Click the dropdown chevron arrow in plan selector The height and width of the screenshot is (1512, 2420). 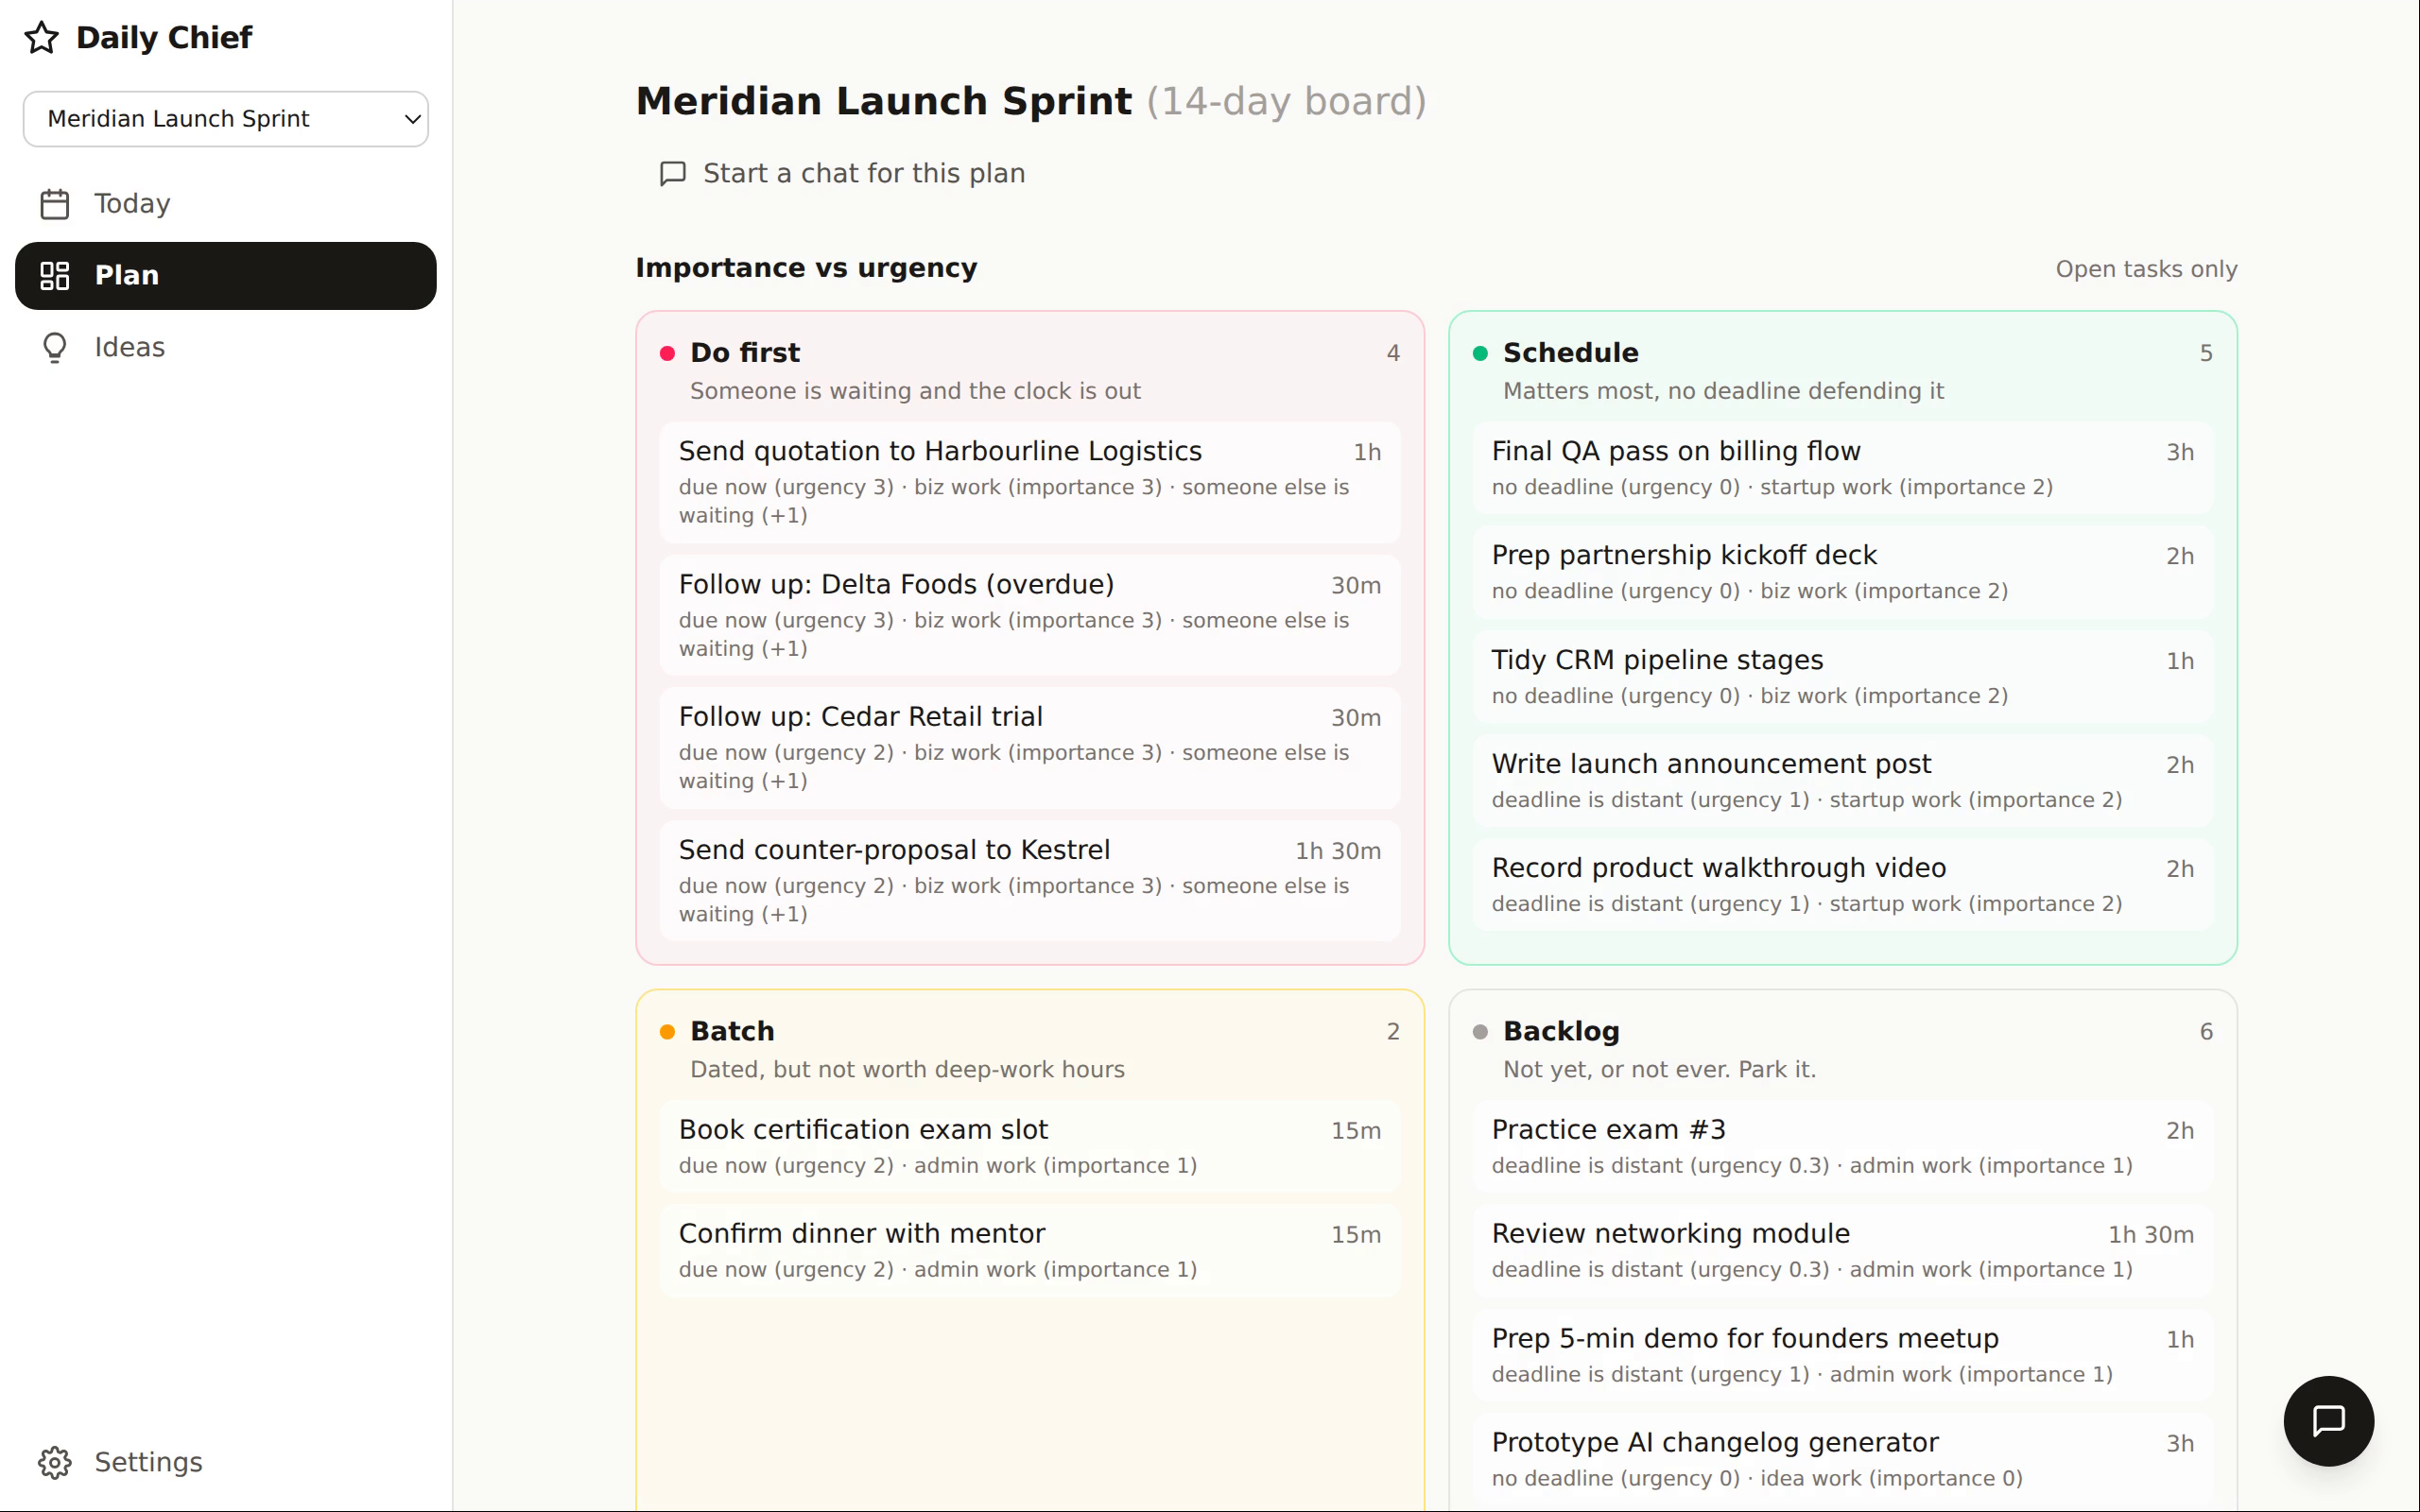tap(412, 119)
